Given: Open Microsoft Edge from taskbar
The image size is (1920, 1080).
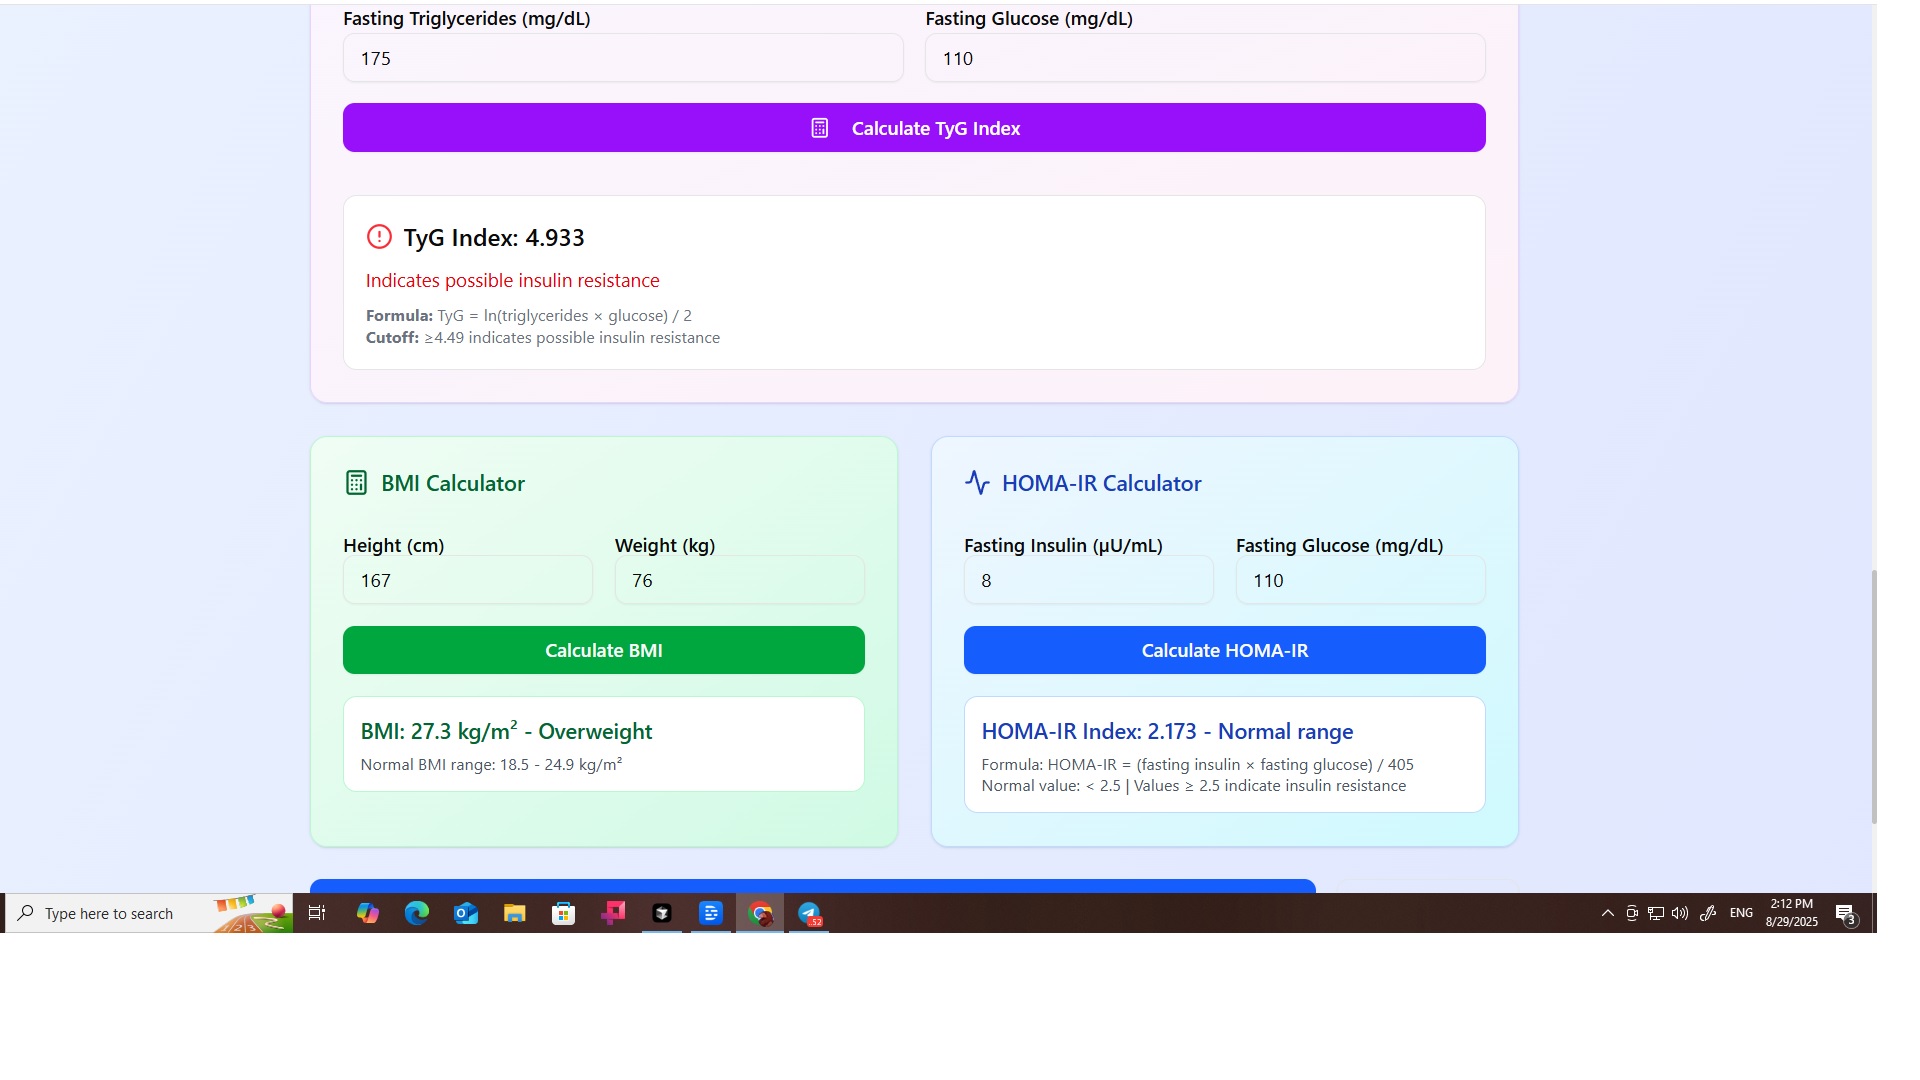Looking at the screenshot, I should (416, 913).
